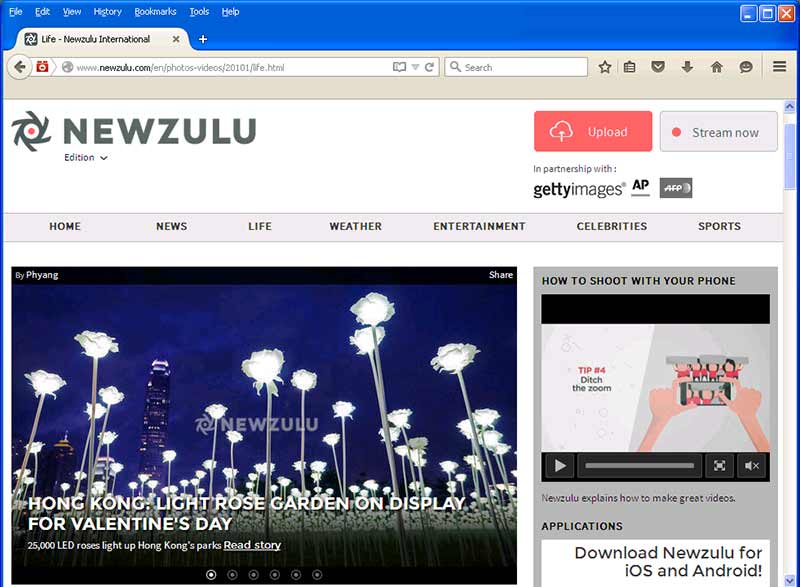Screen dimensions: 800x587
Task: Click the search magnifier icon
Action: (x=455, y=67)
